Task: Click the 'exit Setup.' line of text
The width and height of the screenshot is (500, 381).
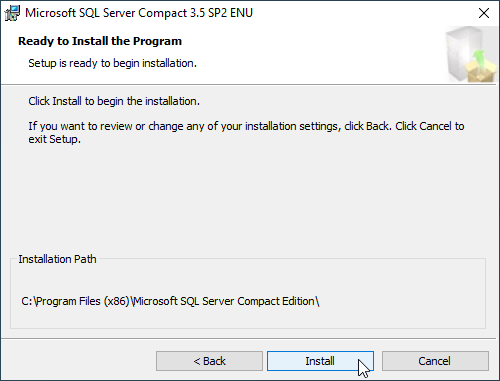Action: pyautogui.click(x=54, y=139)
